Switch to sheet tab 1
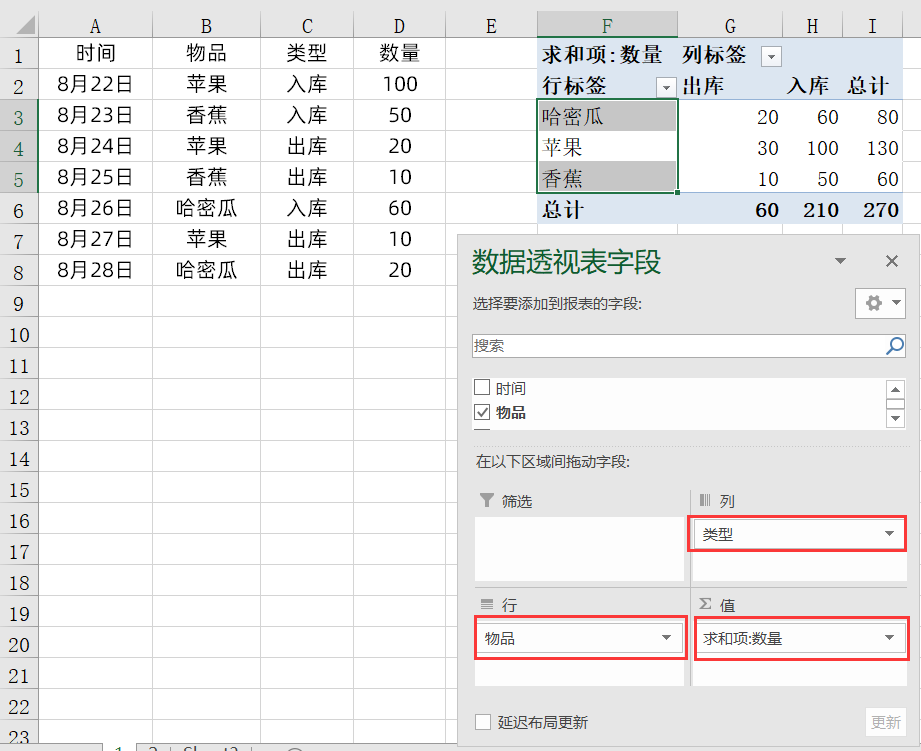921x751 pixels. pos(120,748)
